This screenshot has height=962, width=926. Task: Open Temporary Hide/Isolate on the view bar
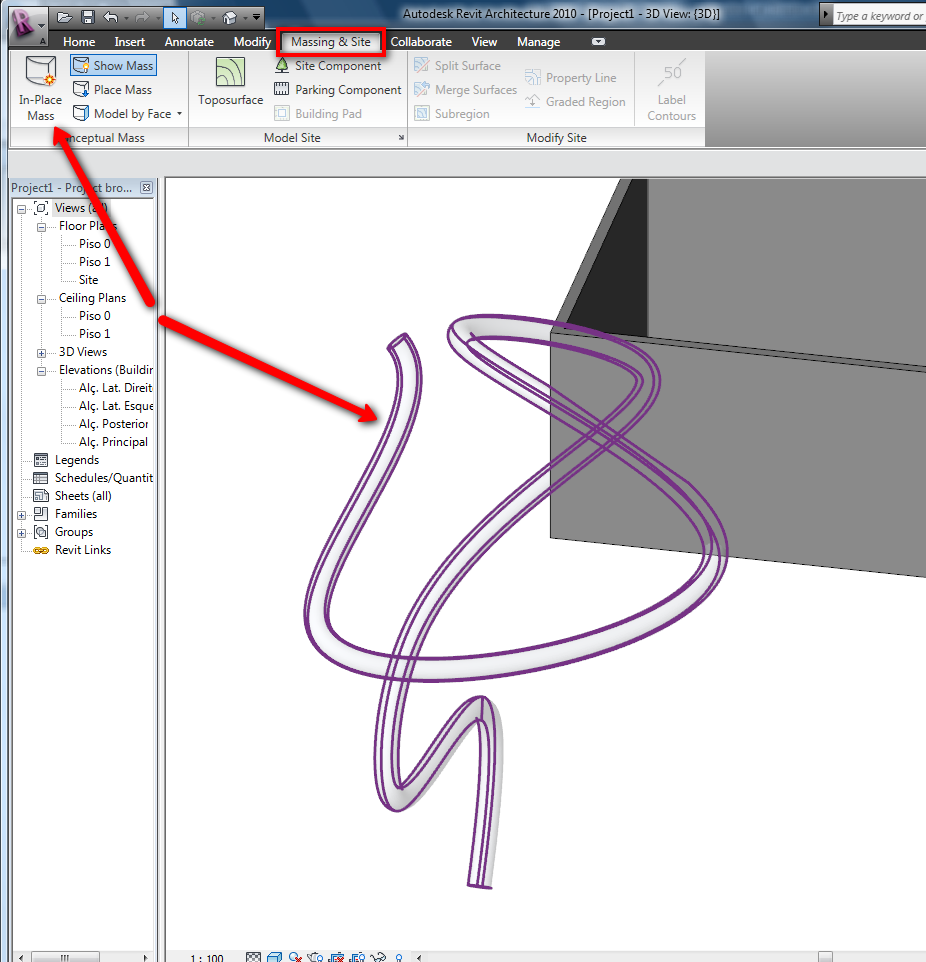tap(378, 956)
